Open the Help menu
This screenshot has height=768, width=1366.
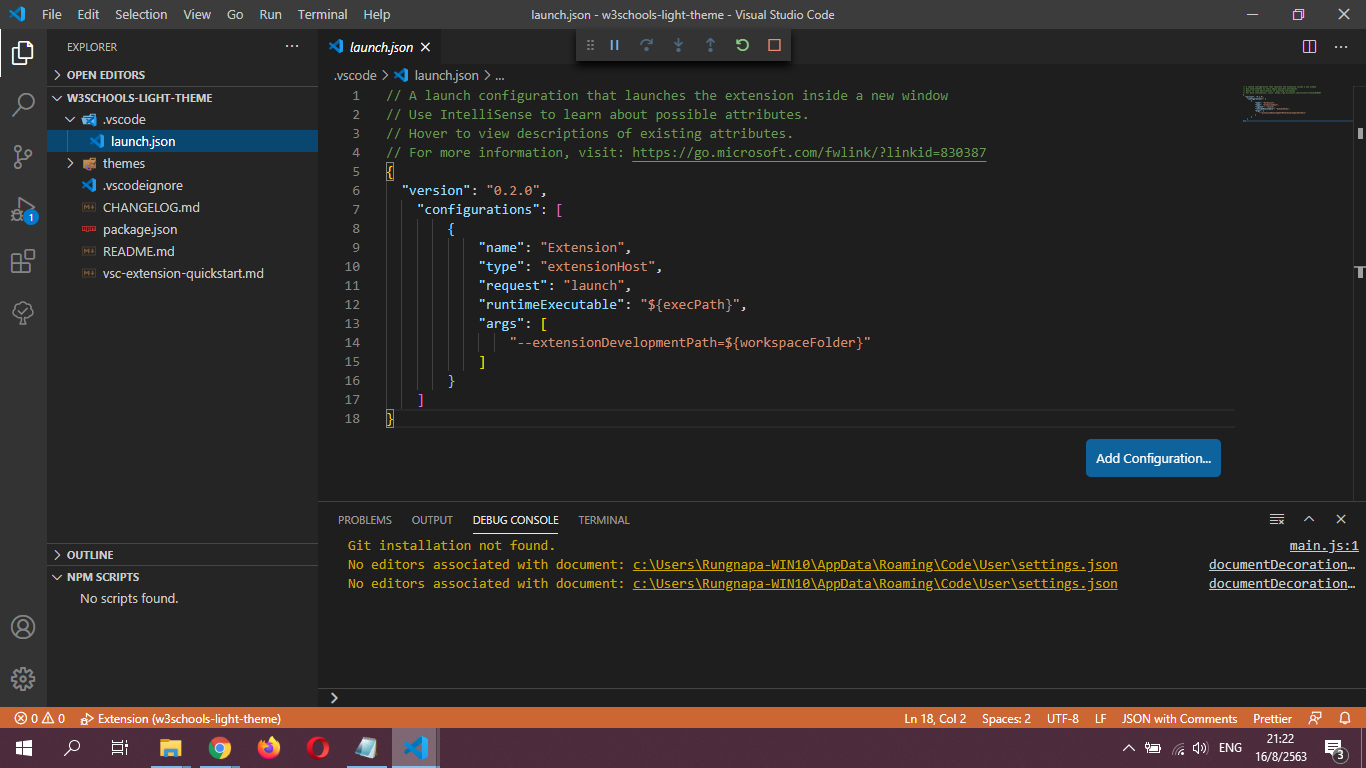click(377, 14)
